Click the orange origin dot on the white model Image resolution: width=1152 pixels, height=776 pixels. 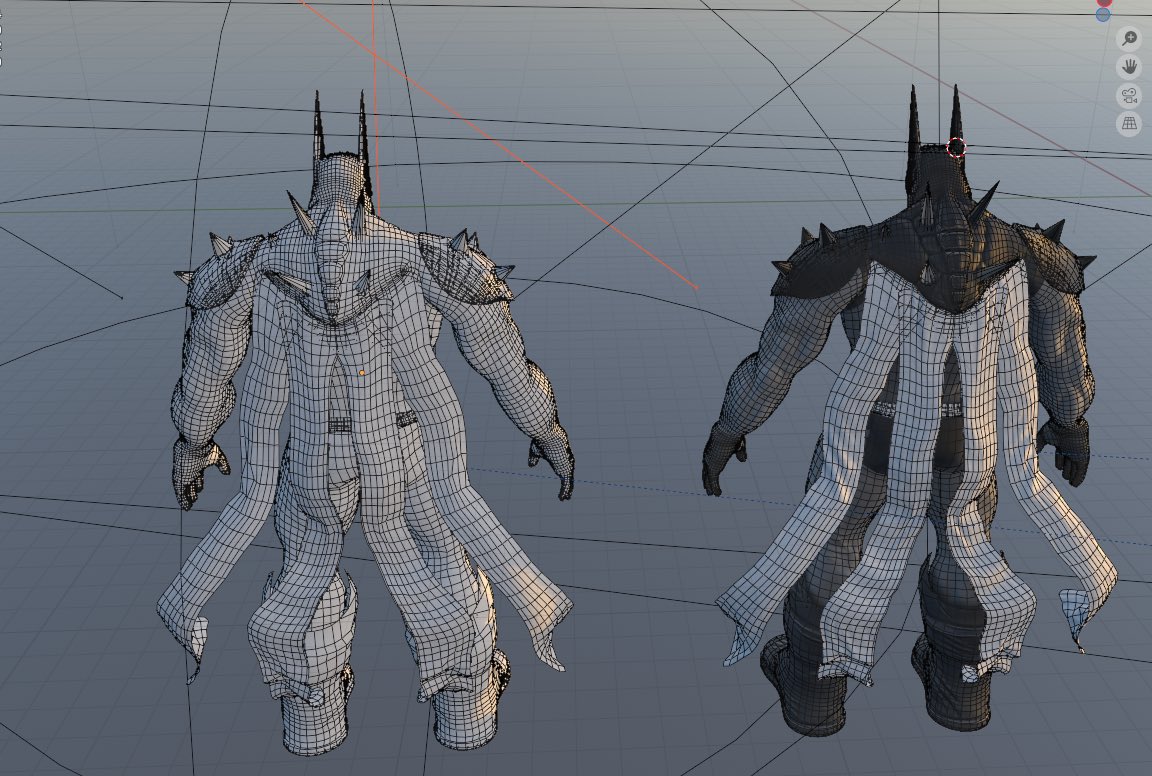[361, 373]
